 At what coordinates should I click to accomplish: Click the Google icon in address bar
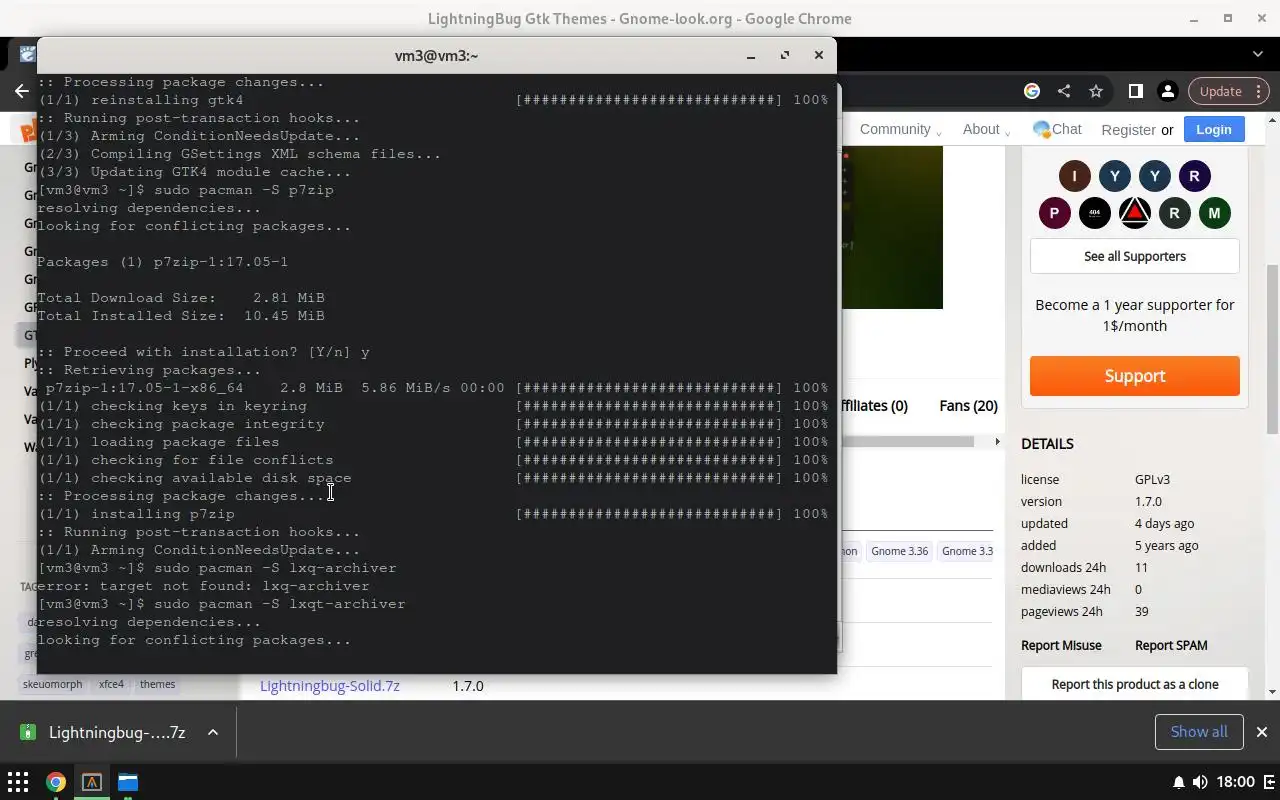[1032, 91]
